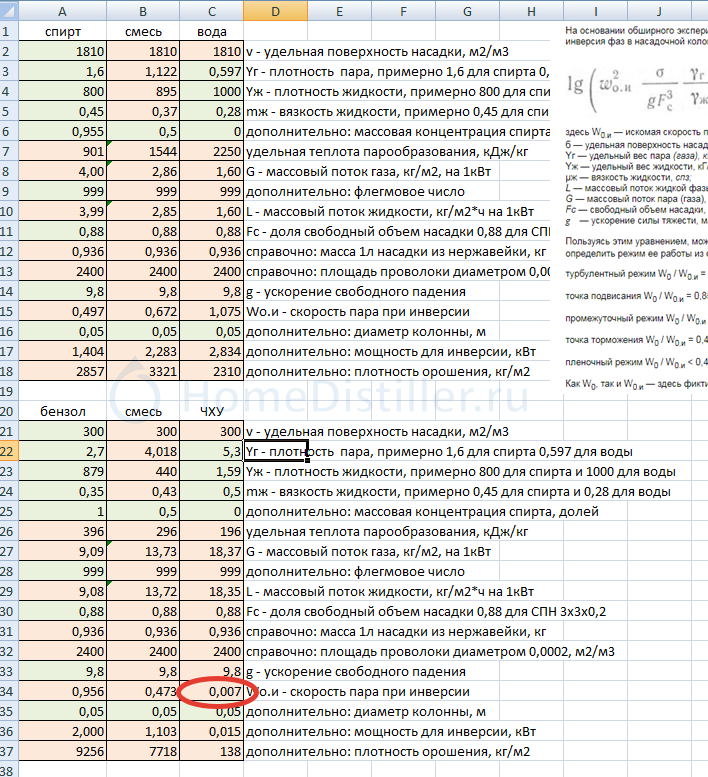This screenshot has width=708, height=777.
Task: Click text 'точка подвисания' in notes
Action: tap(603, 296)
